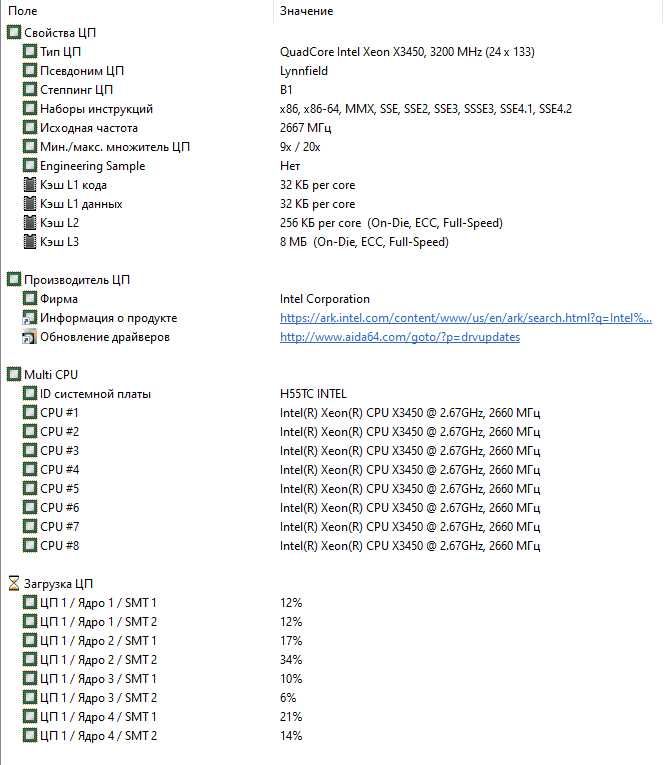Click icon for ЦП 1 / Ядро 4 / SMT 2
670x765 pixels.
pos(30,736)
